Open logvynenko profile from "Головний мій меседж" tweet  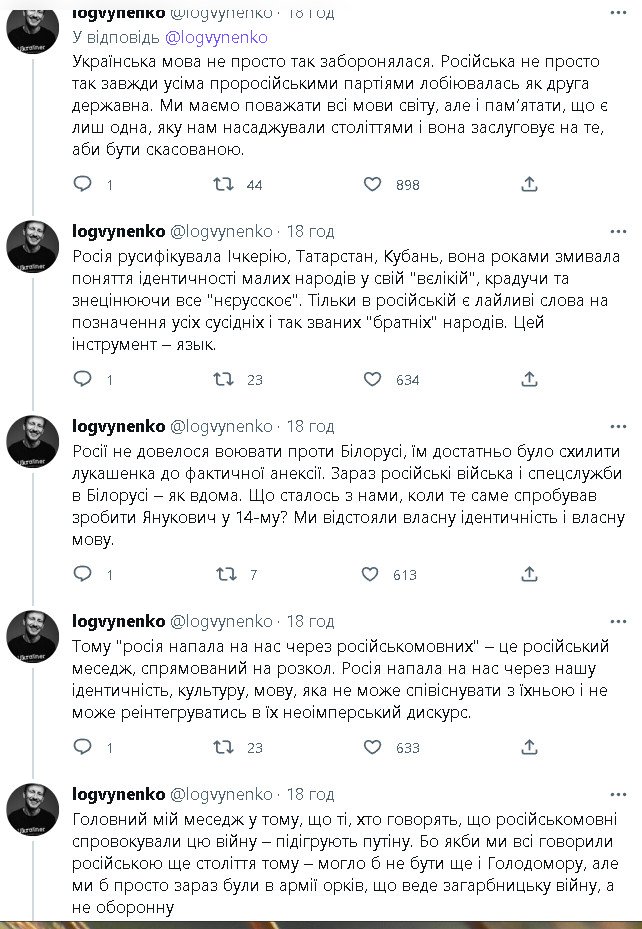coord(120,794)
